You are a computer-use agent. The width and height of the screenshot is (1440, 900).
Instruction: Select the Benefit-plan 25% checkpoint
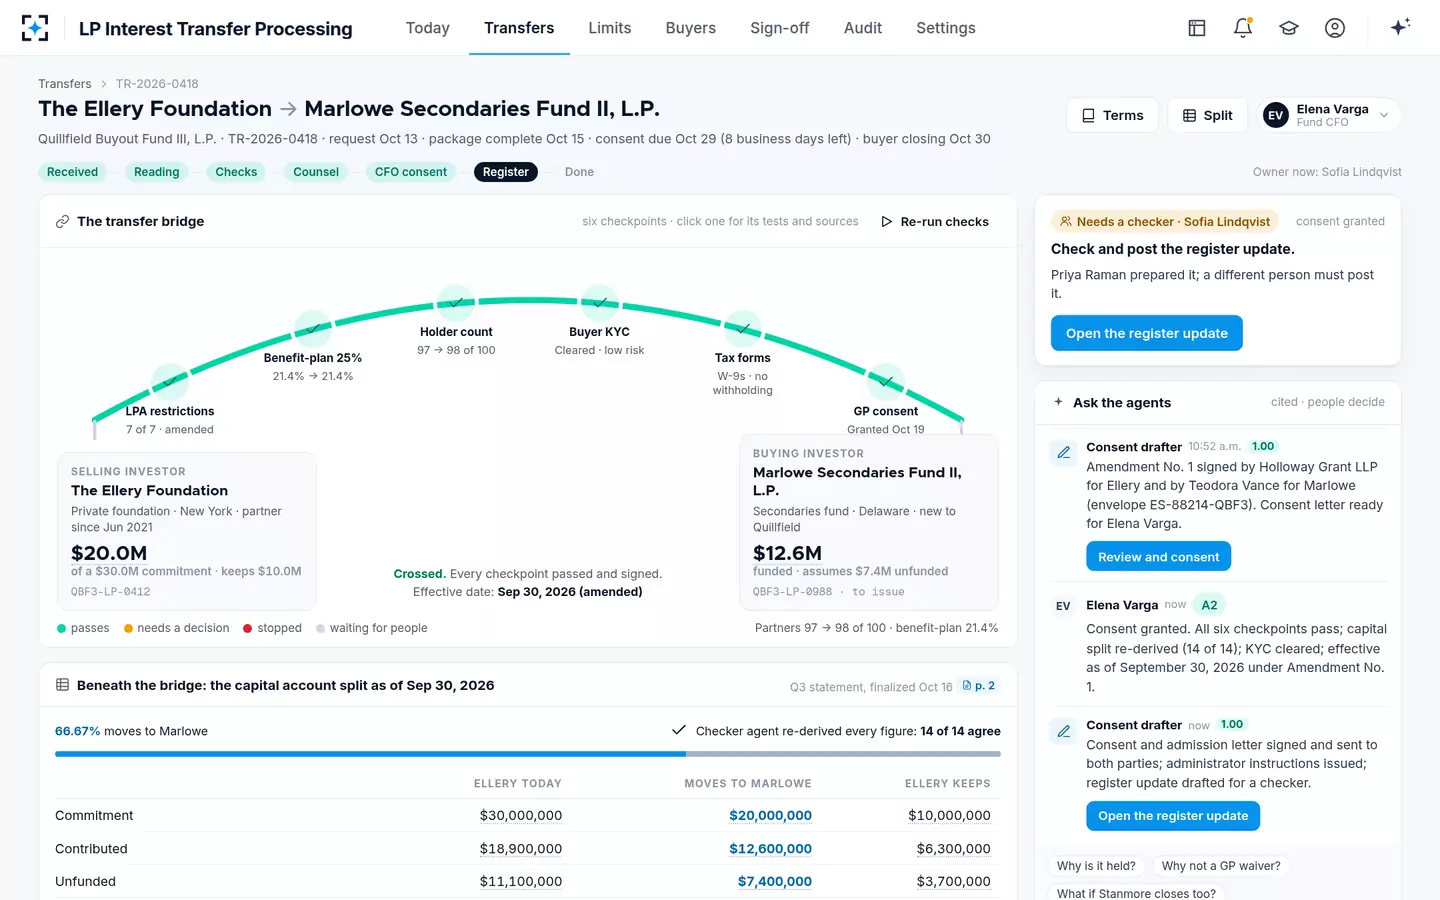(313, 329)
